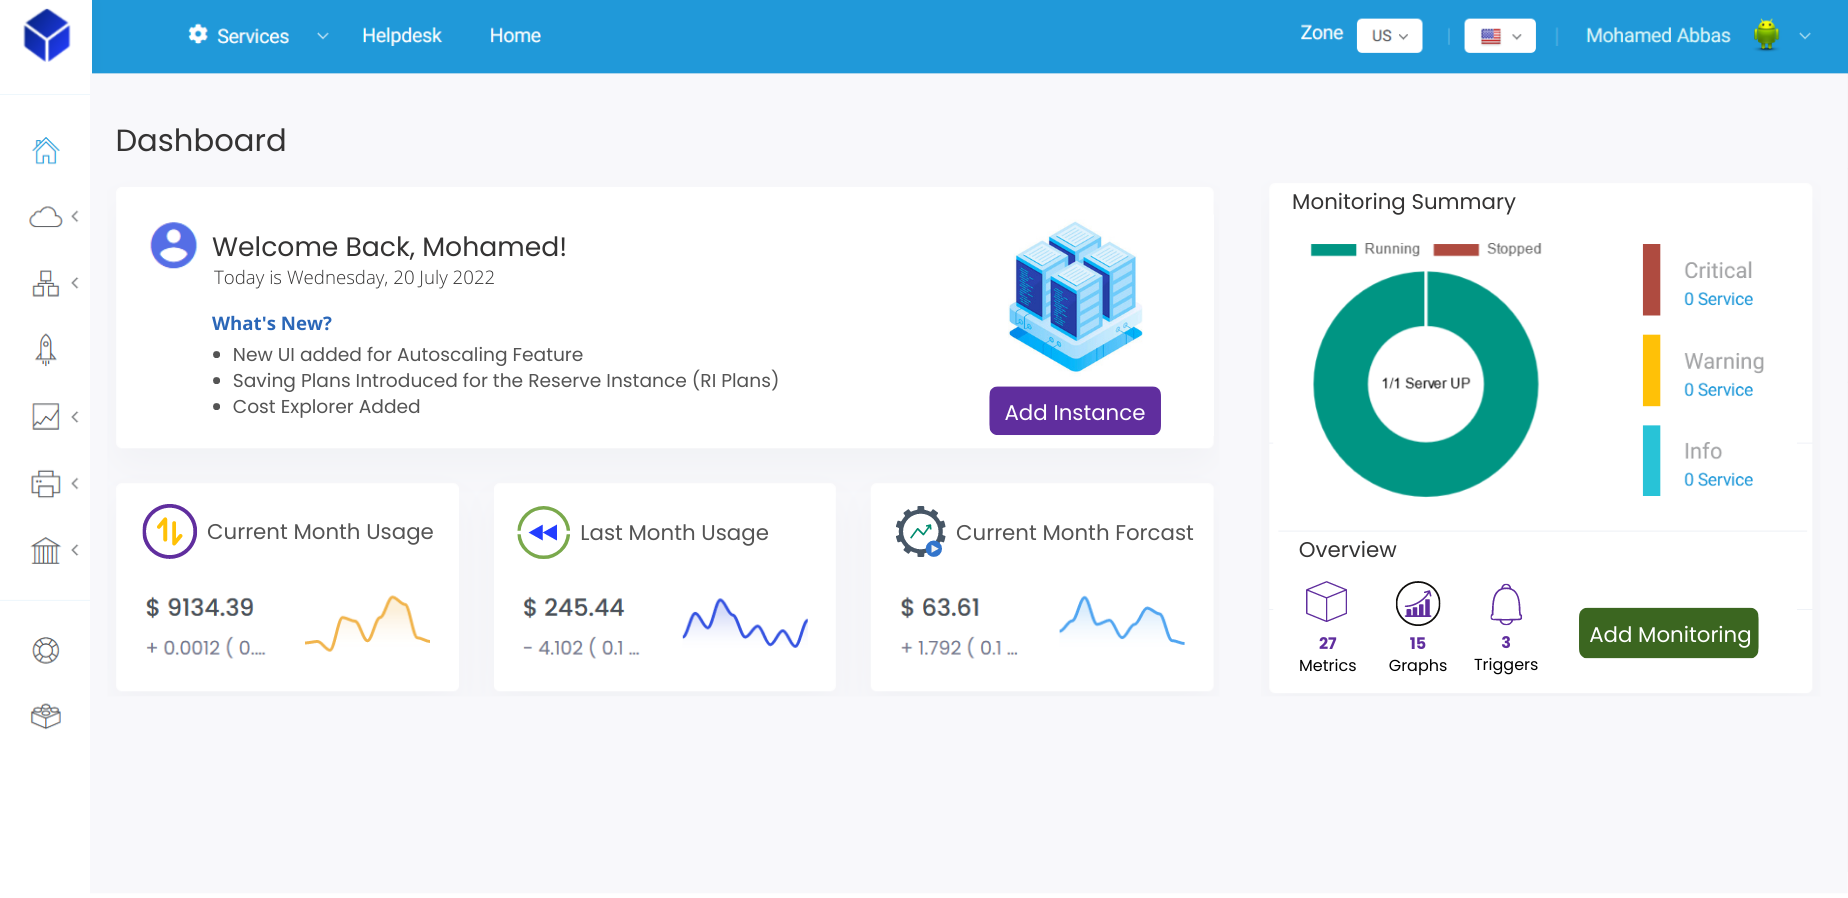Open the network hierarchy sidebar icon
1848x898 pixels.
coord(46,284)
